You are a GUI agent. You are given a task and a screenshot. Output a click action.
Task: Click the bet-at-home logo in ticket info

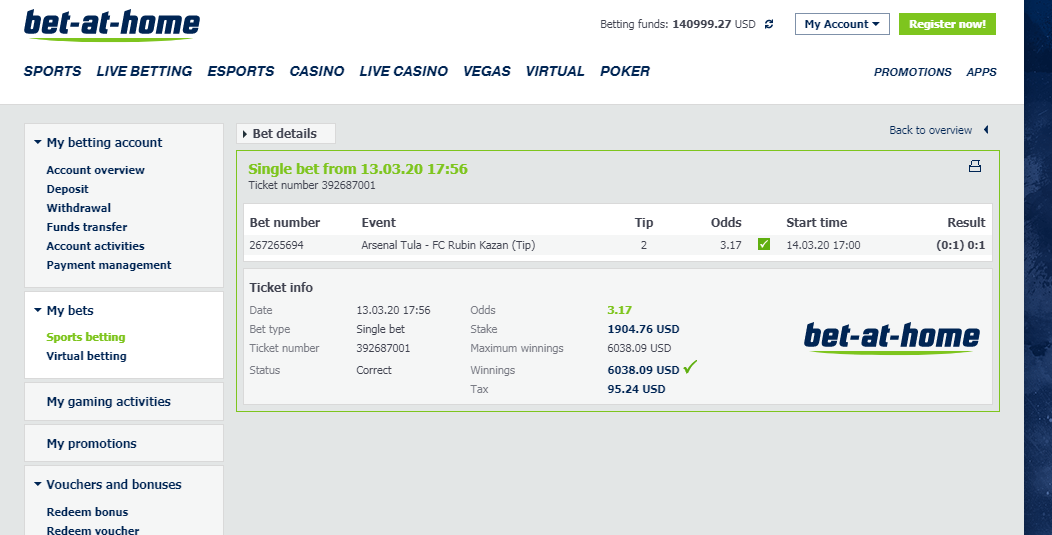click(892, 338)
